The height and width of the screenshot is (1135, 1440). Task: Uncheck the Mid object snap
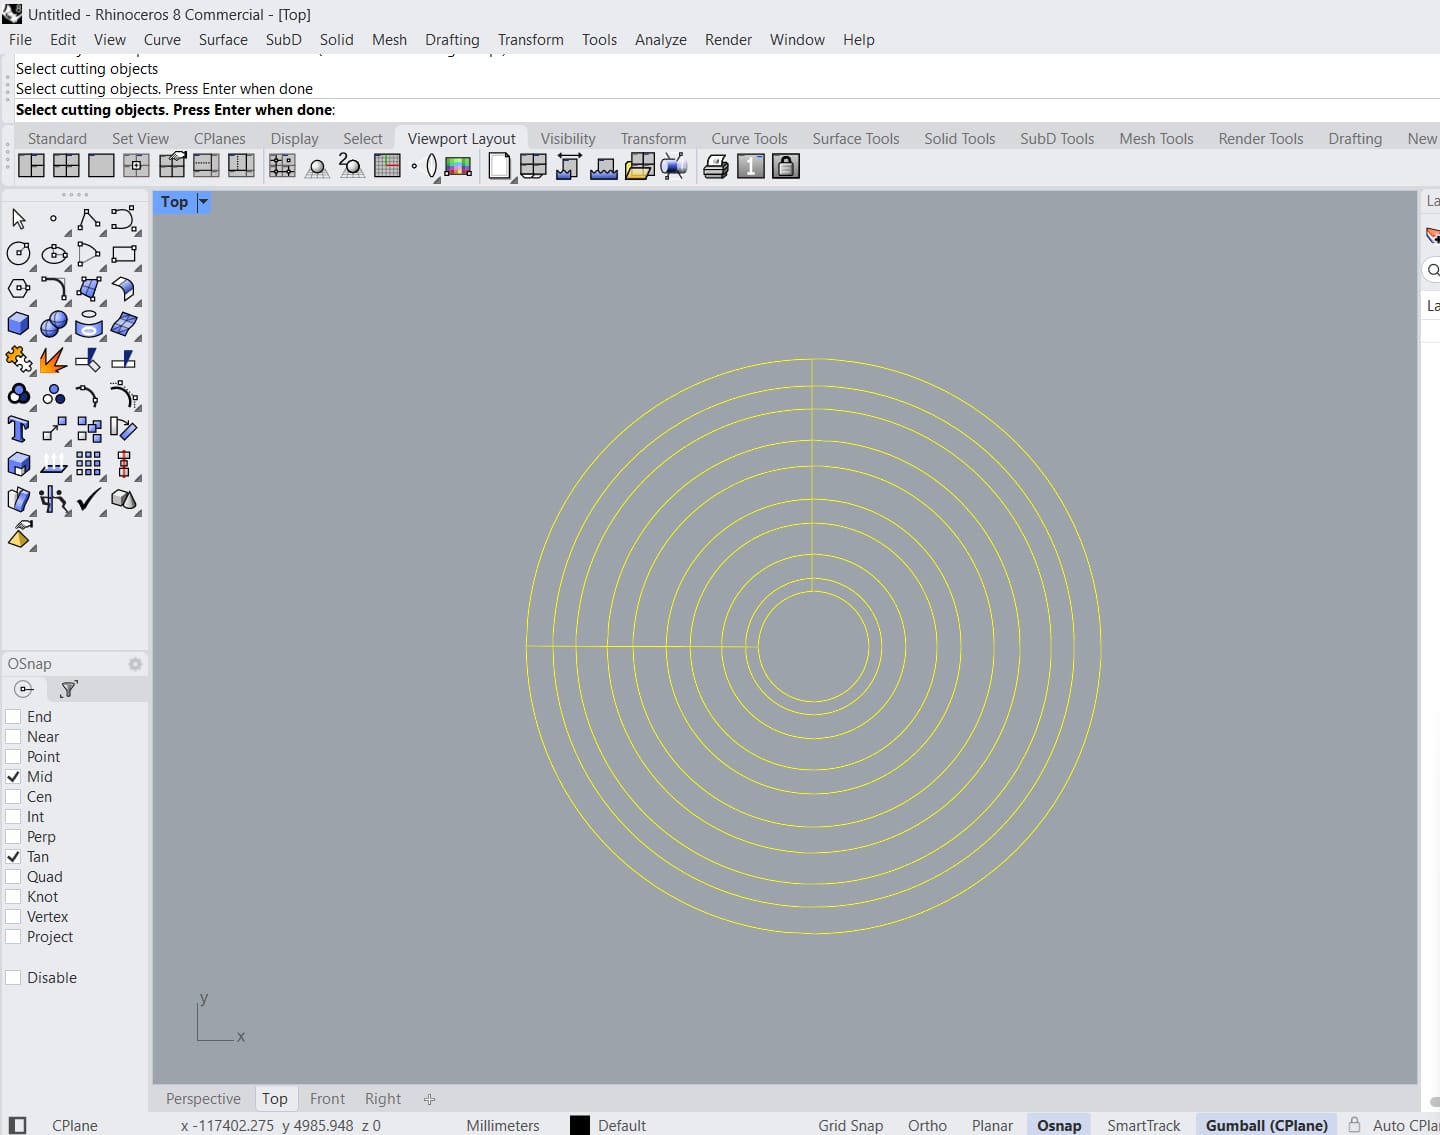pyautogui.click(x=14, y=777)
